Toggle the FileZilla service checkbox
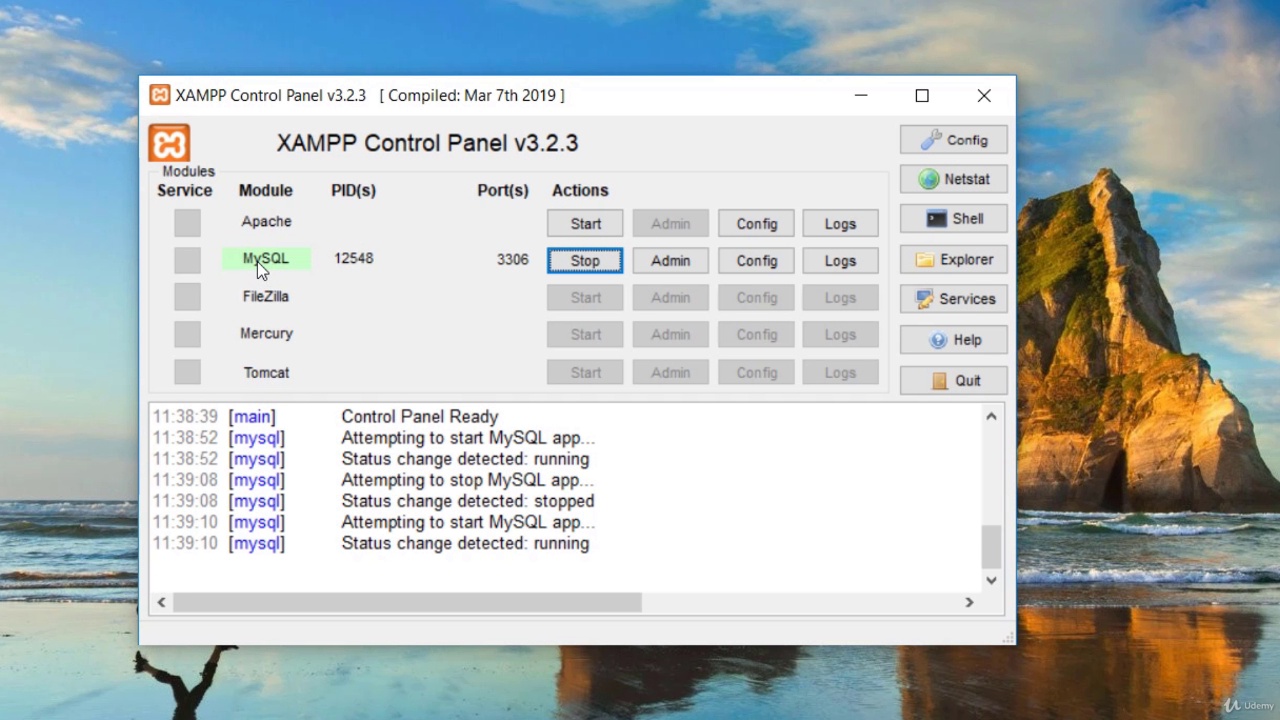This screenshot has height=720, width=1280. (x=187, y=297)
